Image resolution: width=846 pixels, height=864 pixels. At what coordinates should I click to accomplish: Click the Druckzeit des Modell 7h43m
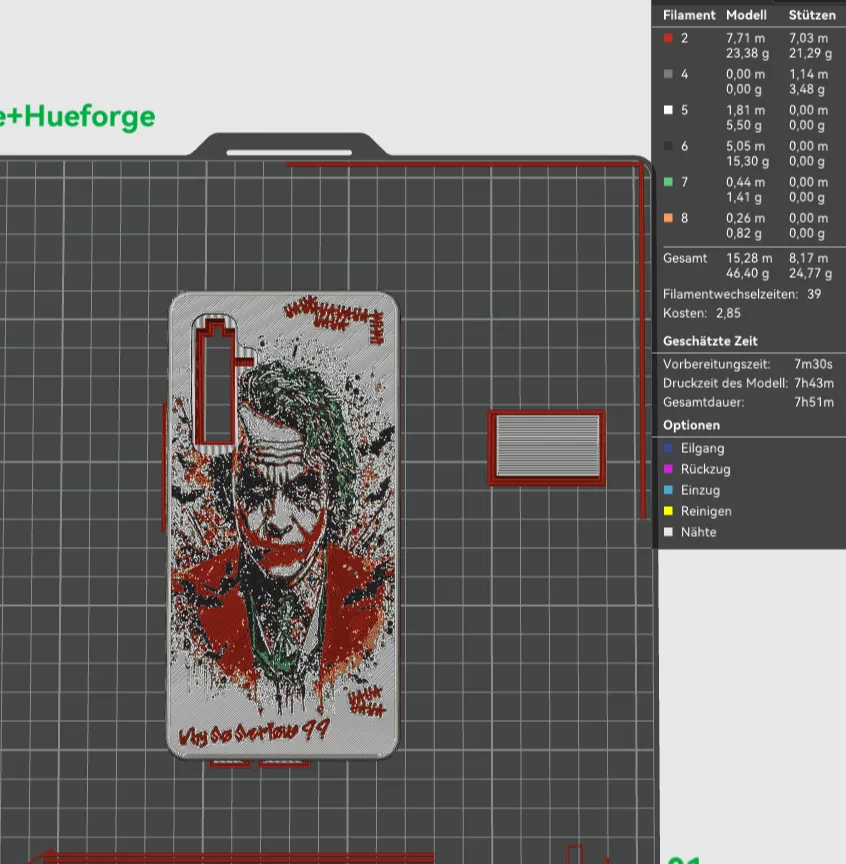pos(813,383)
